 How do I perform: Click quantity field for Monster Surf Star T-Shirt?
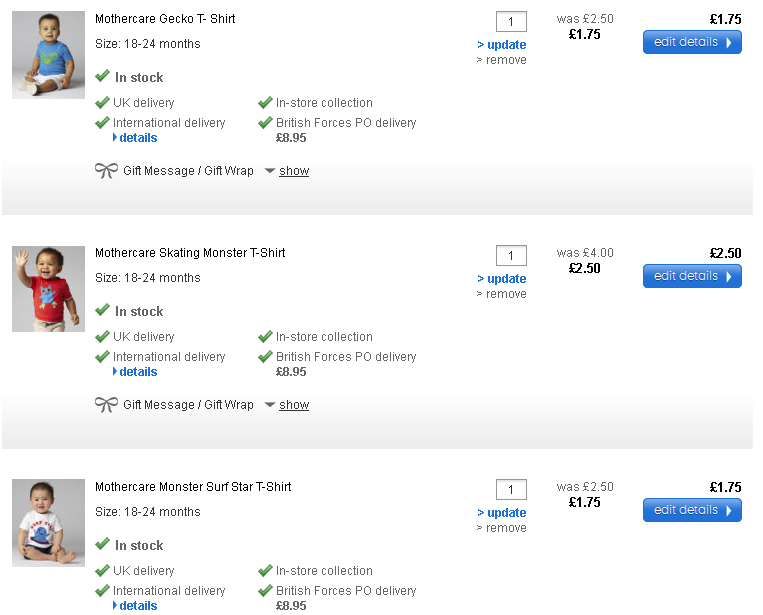pos(511,490)
